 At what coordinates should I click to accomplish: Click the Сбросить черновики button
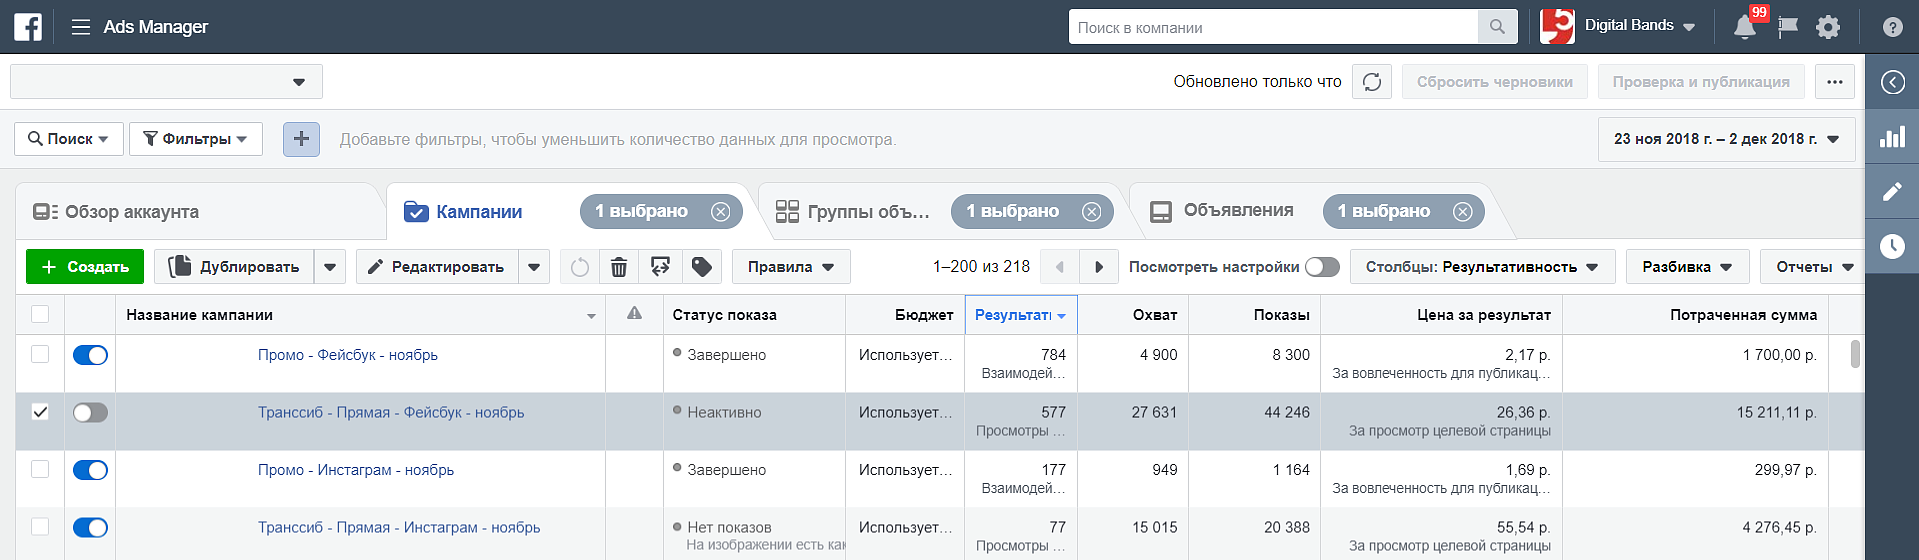(x=1495, y=82)
